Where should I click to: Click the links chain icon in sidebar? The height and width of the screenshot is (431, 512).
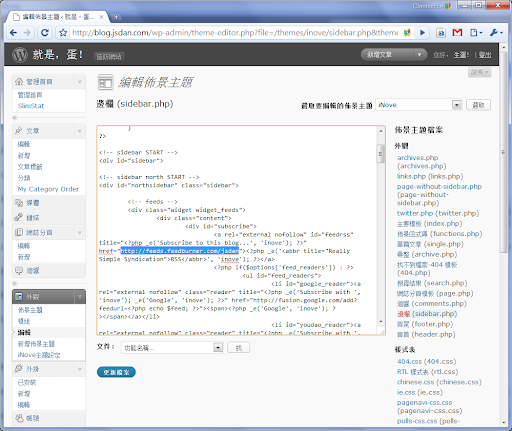coord(19,217)
